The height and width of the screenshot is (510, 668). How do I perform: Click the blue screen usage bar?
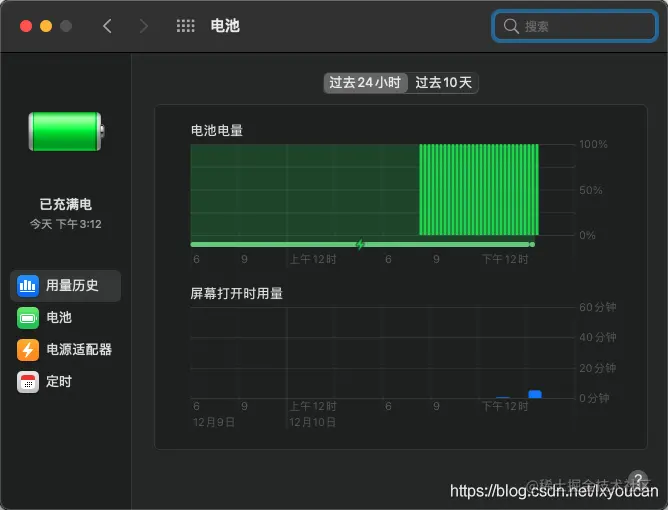tap(535, 394)
